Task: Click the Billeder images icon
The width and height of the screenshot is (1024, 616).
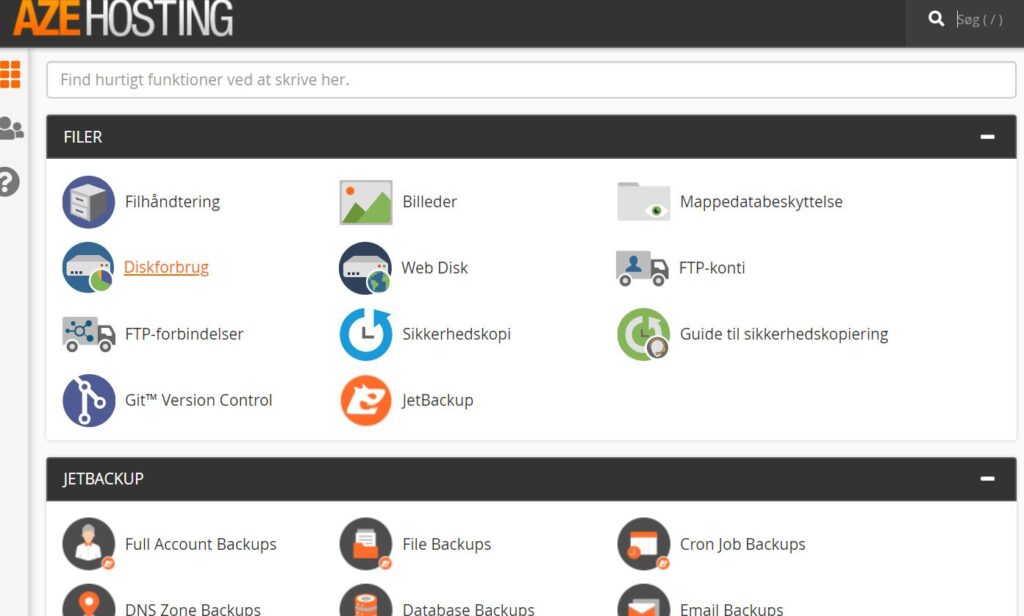Action: pyautogui.click(x=366, y=203)
